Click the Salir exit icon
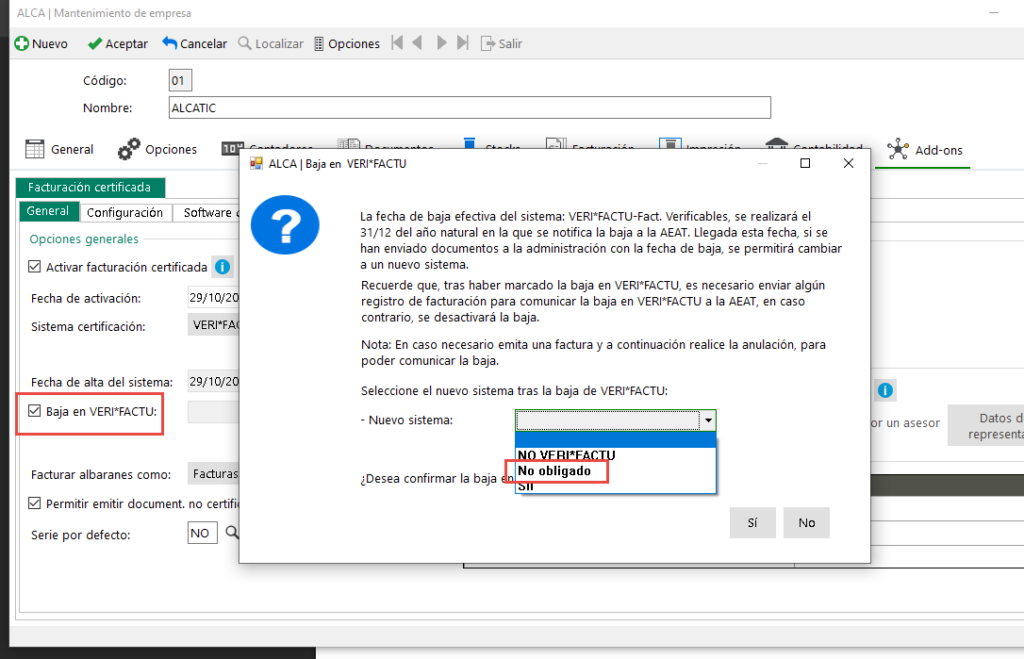 point(489,44)
